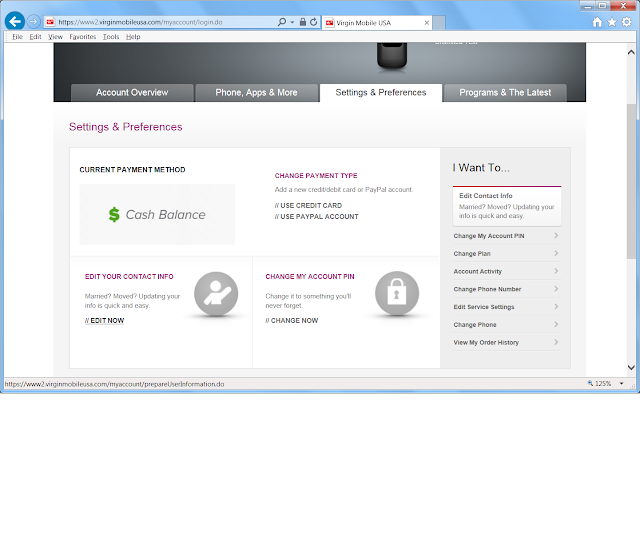Open the browser Home icon
This screenshot has width=640, height=533.
coord(597,22)
